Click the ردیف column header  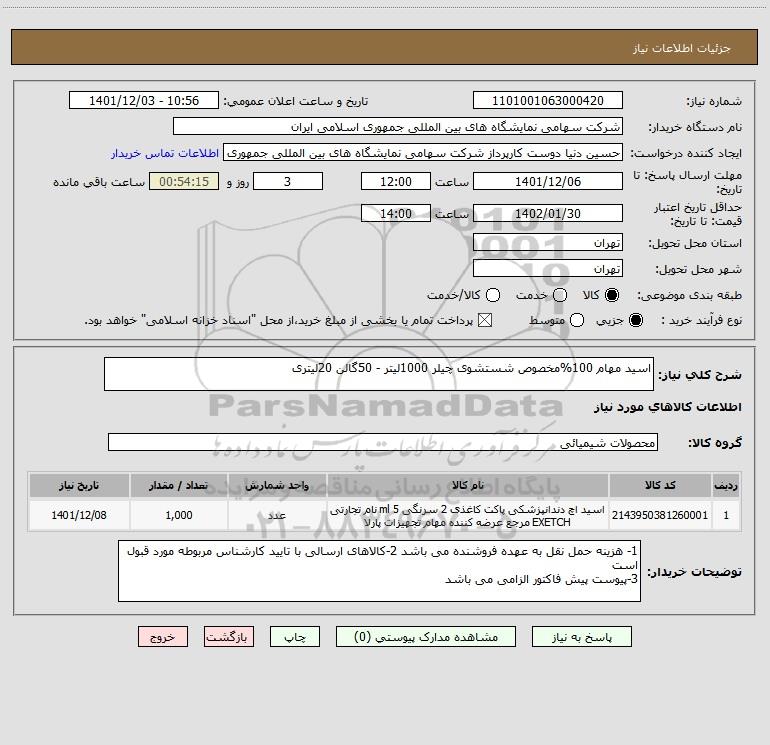point(726,485)
